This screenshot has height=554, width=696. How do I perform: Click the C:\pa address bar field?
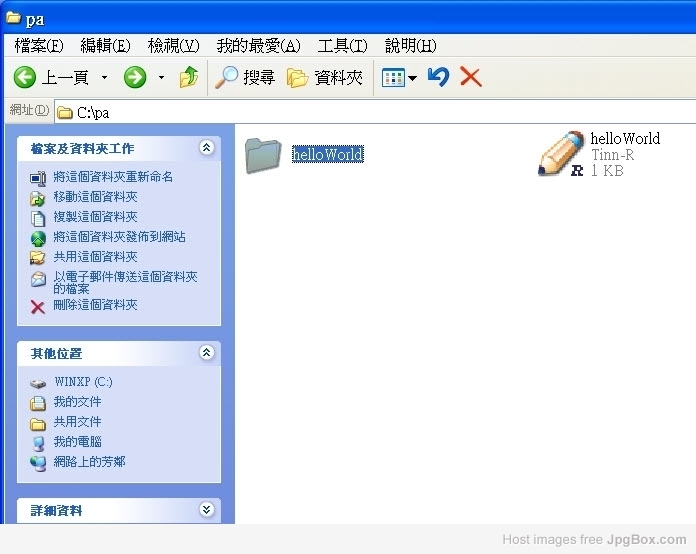point(375,112)
